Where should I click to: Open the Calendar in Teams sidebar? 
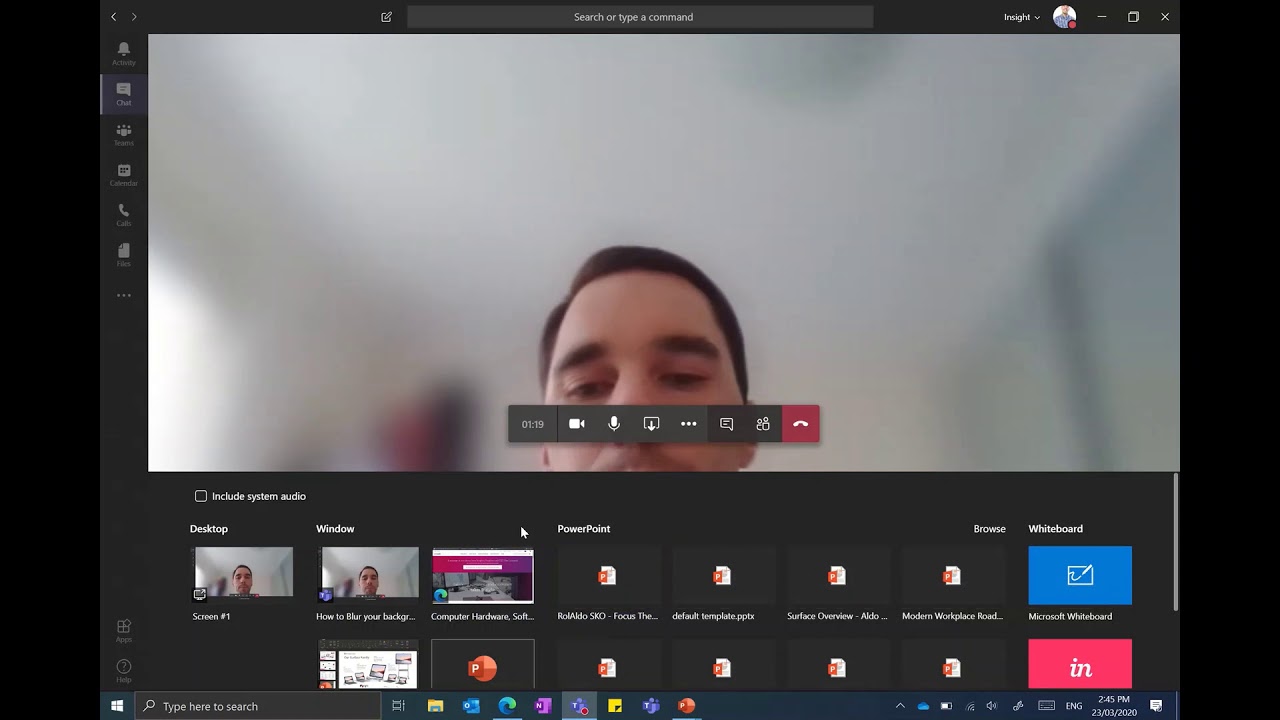pyautogui.click(x=124, y=175)
